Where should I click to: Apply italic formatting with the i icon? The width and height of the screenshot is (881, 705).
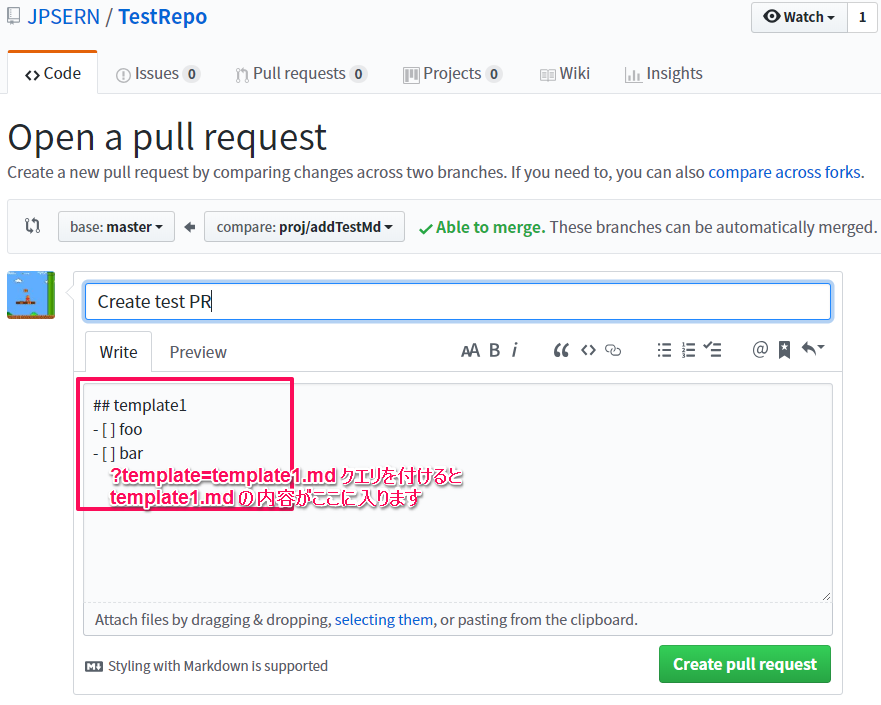pos(515,351)
